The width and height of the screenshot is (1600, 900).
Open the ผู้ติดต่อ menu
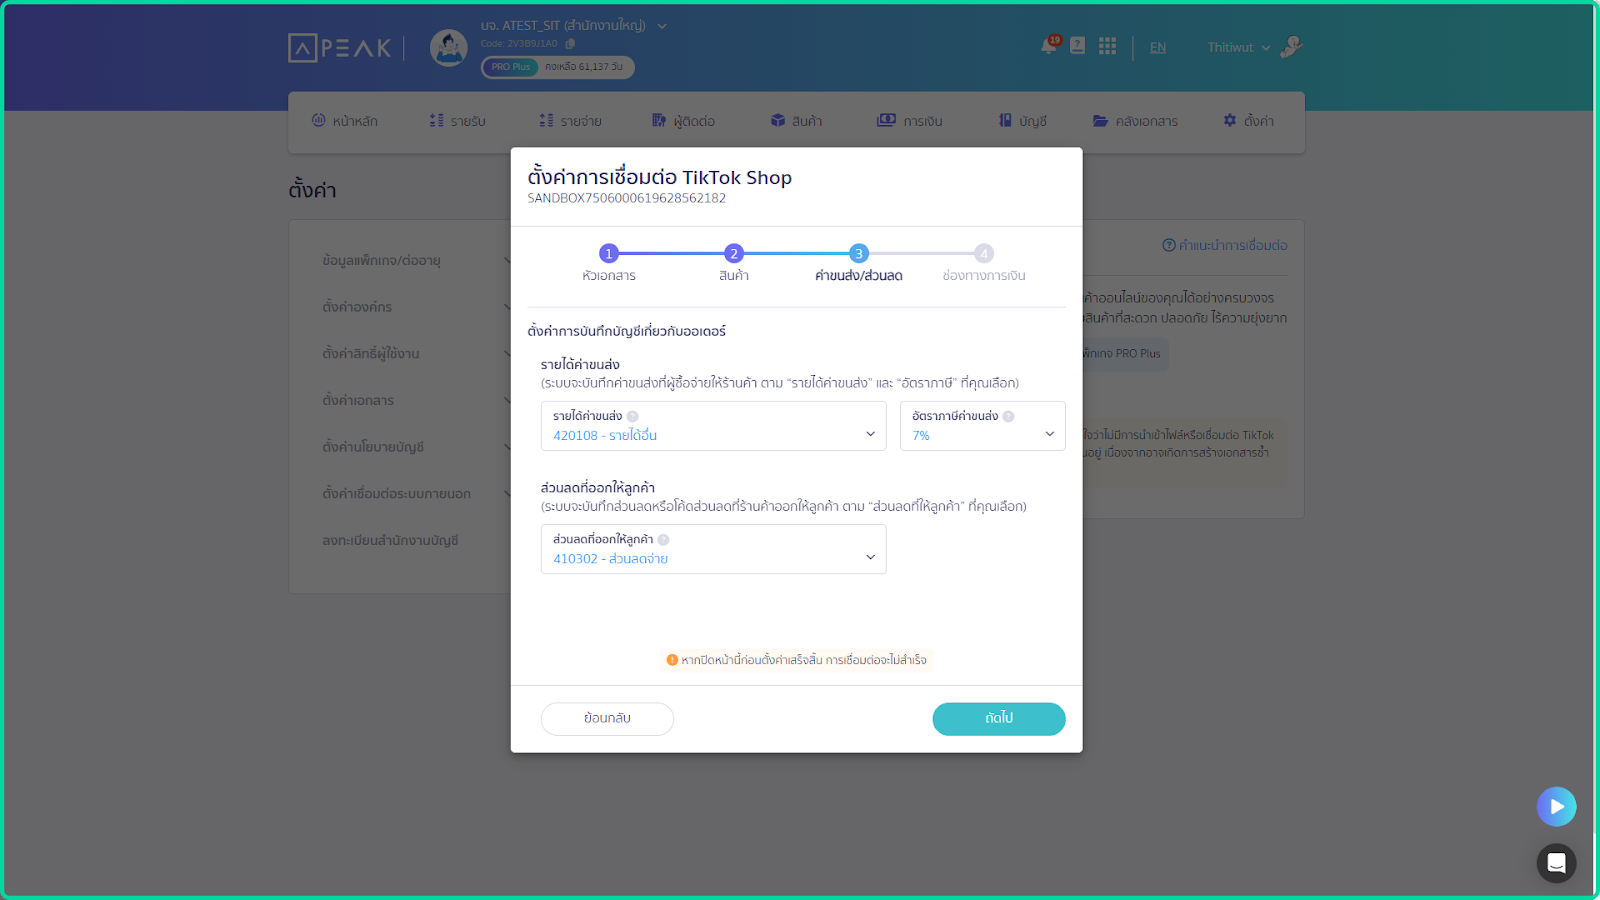(x=684, y=121)
